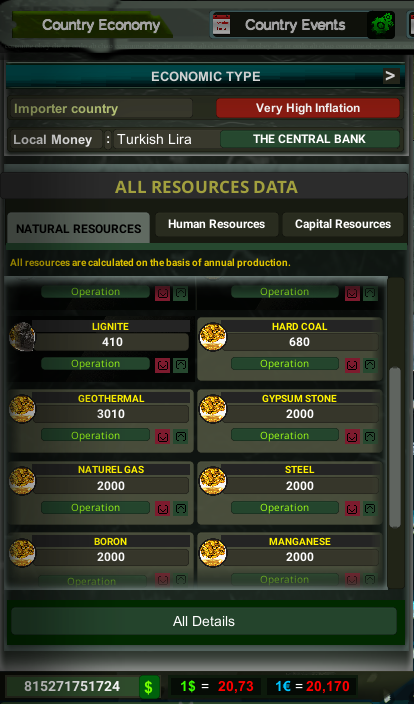
Task: Click Gypsum Stone's green up-arrow icon
Action: pos(370,436)
